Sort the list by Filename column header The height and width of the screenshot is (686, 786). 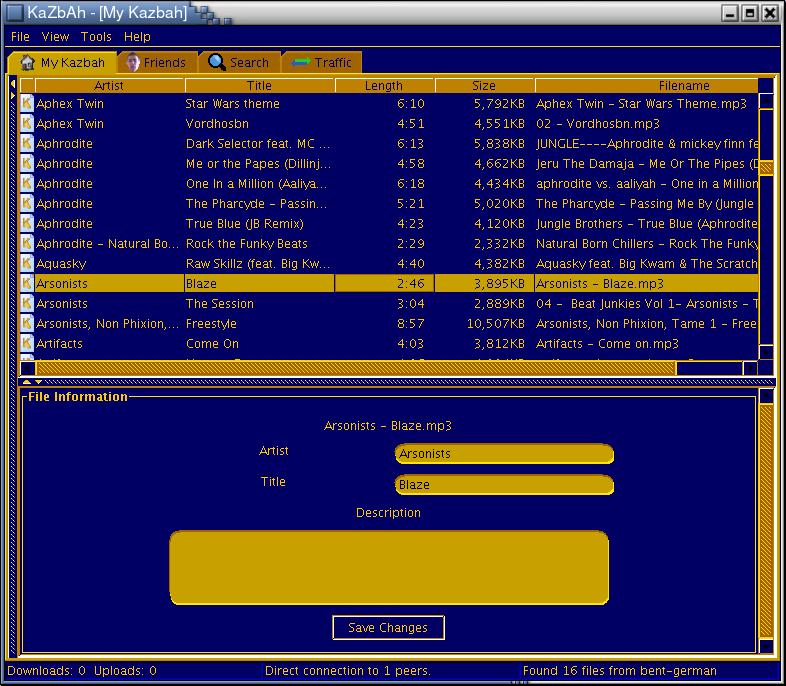pyautogui.click(x=647, y=86)
